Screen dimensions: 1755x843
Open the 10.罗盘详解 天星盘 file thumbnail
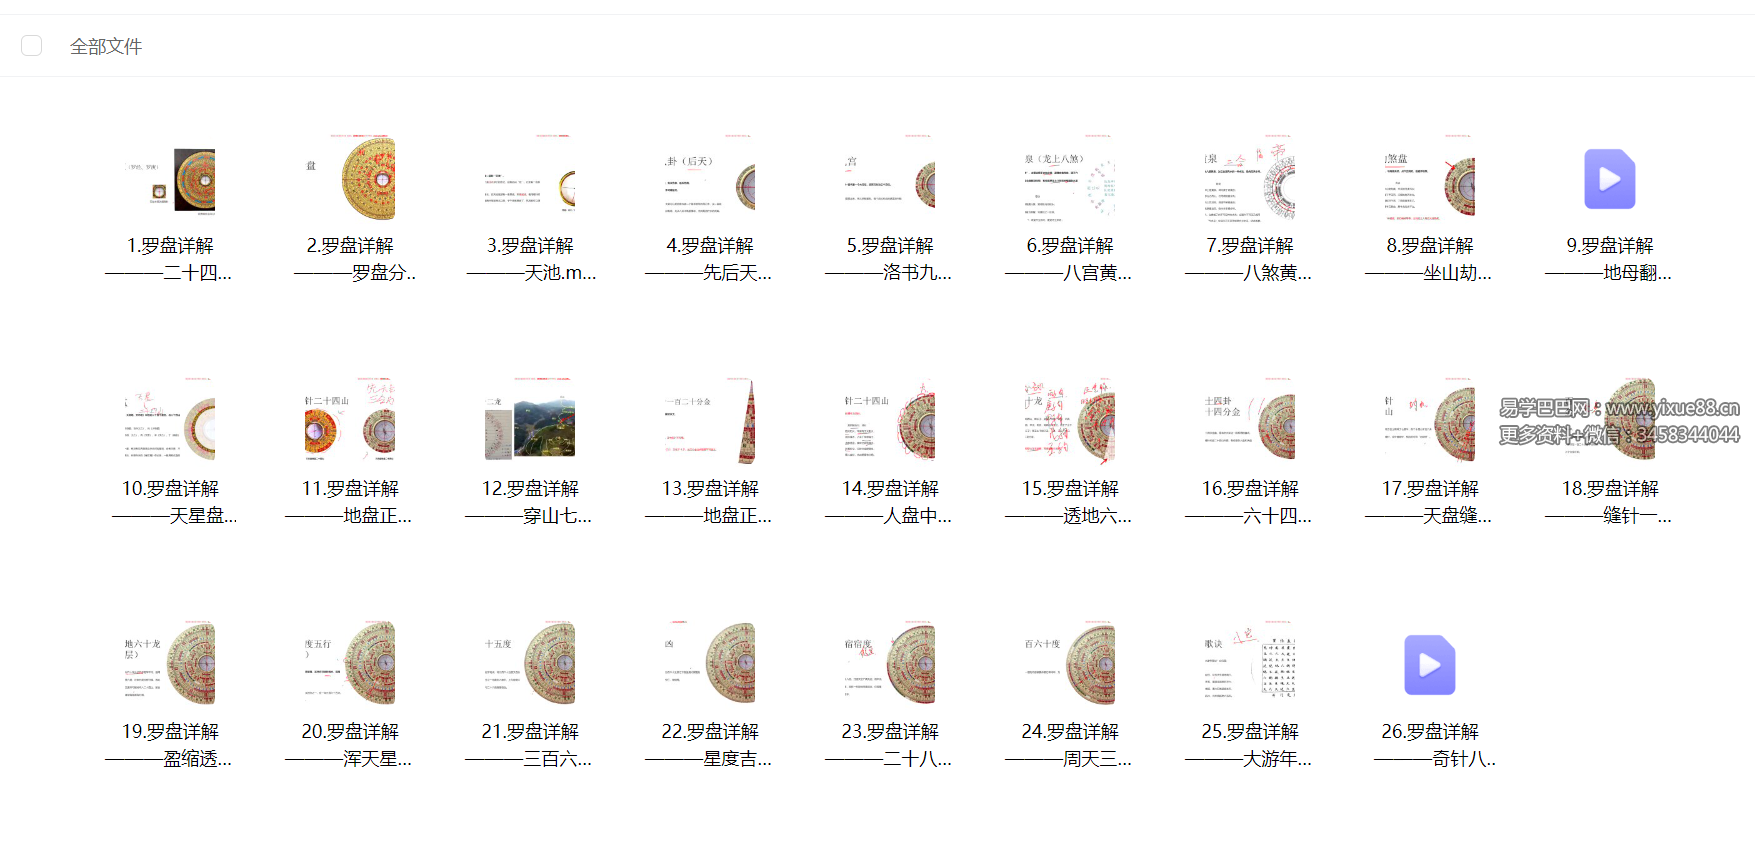click(x=170, y=422)
